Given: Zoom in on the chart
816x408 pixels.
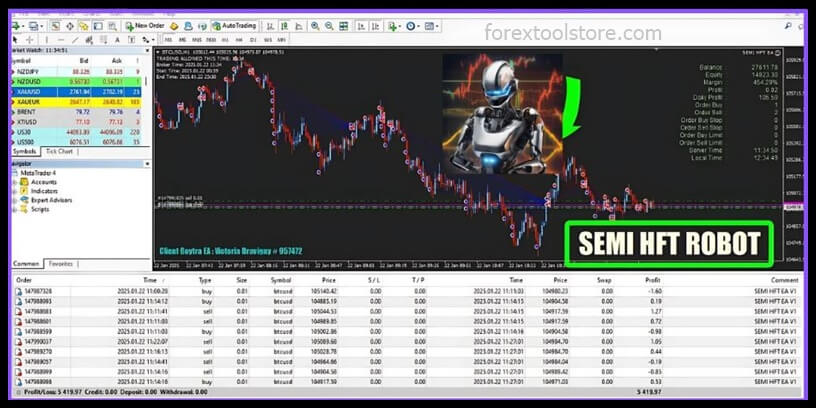Looking at the screenshot, I should [x=315, y=26].
